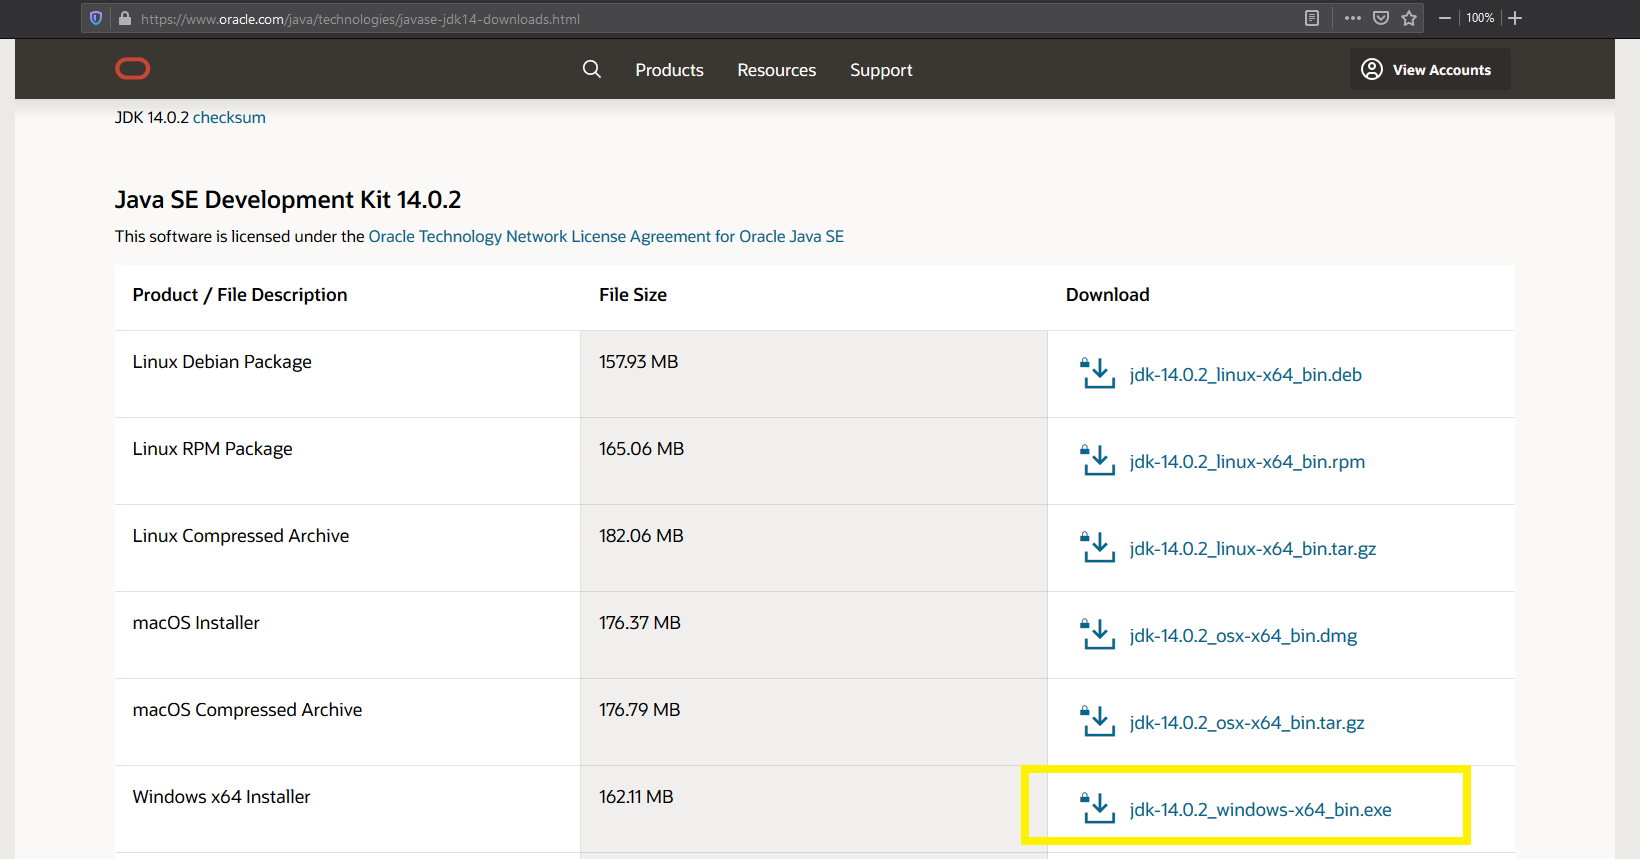Image resolution: width=1640 pixels, height=859 pixels.
Task: Open the JDK 14.0.2 checksum link
Action: point(229,117)
